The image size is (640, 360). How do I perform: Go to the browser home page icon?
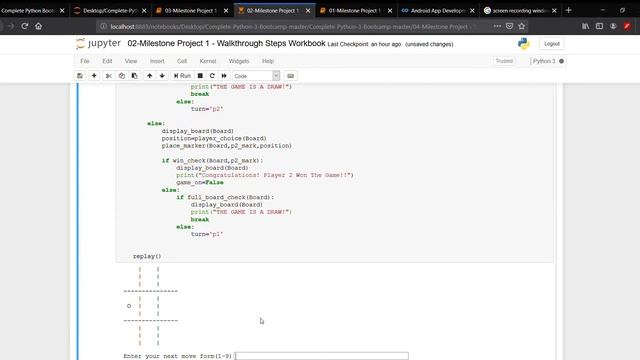coord(38,26)
